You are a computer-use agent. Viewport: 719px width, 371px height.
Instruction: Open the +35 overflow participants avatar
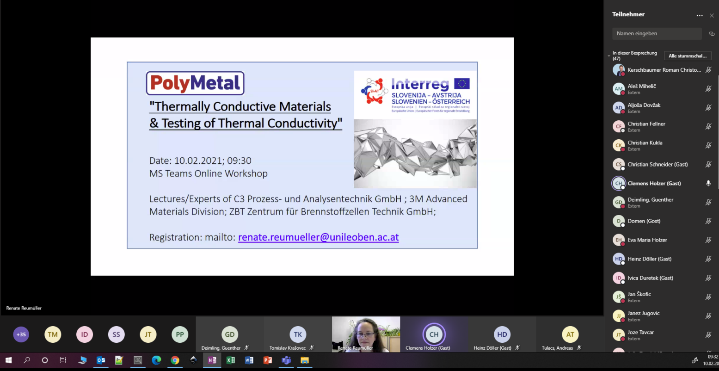(x=21, y=334)
